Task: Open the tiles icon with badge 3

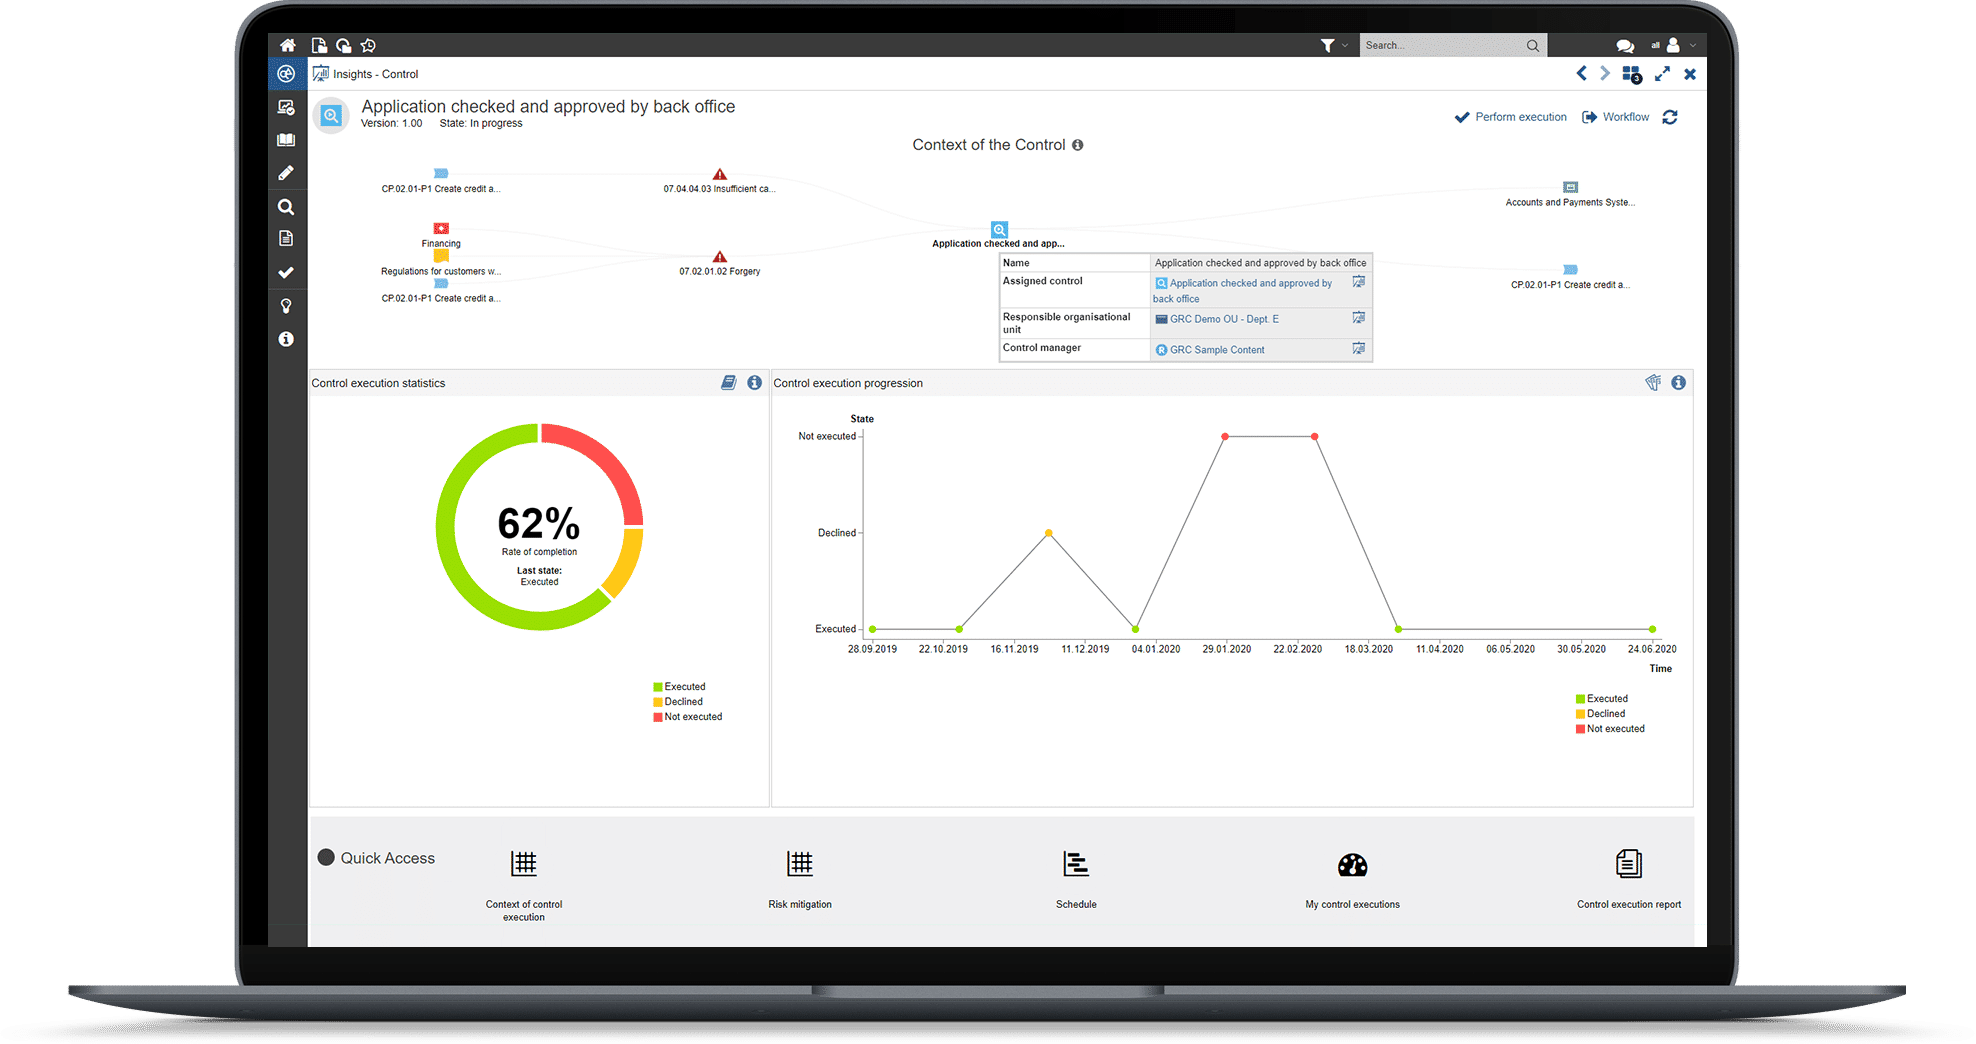Action: (x=1632, y=74)
